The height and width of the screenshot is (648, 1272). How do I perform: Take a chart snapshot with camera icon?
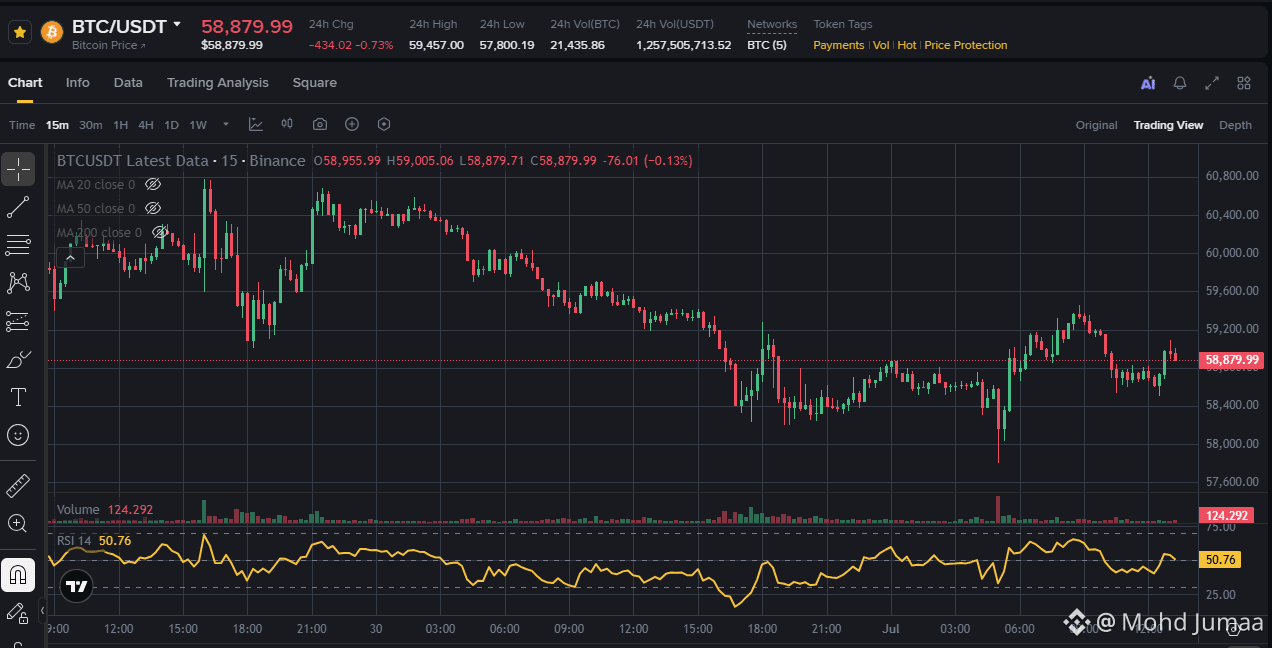(x=320, y=124)
